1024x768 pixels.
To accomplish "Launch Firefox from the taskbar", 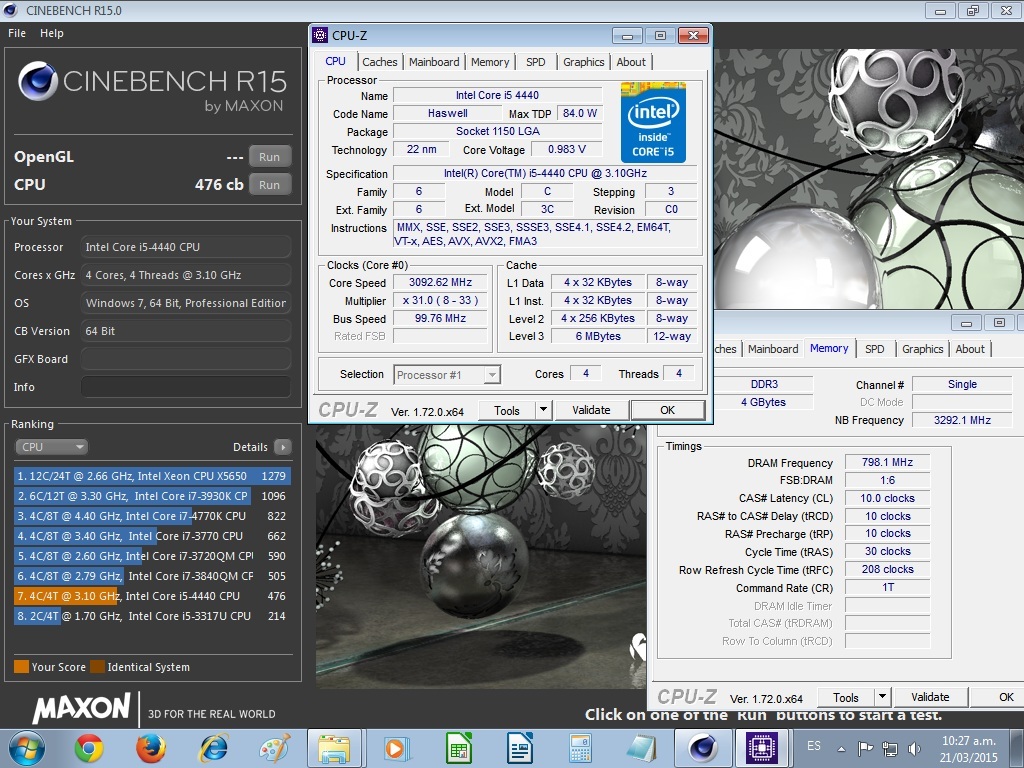I will click(x=151, y=748).
